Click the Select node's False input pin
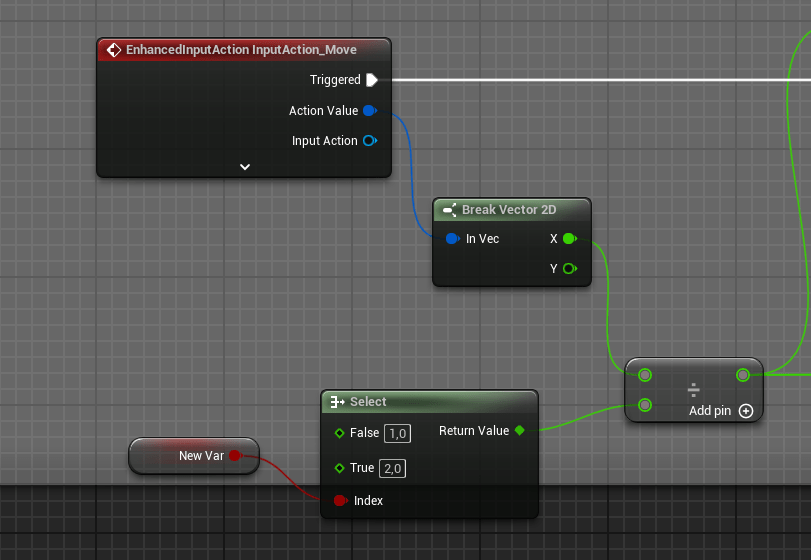811x560 pixels. click(339, 433)
